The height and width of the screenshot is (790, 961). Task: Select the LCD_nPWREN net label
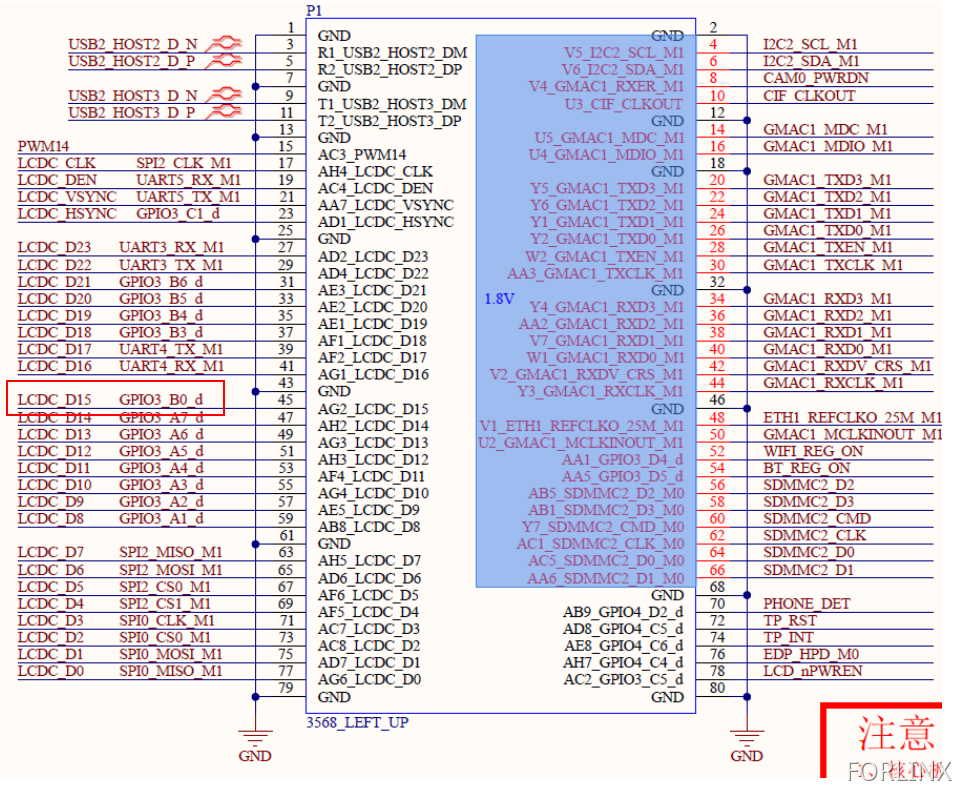pos(812,671)
